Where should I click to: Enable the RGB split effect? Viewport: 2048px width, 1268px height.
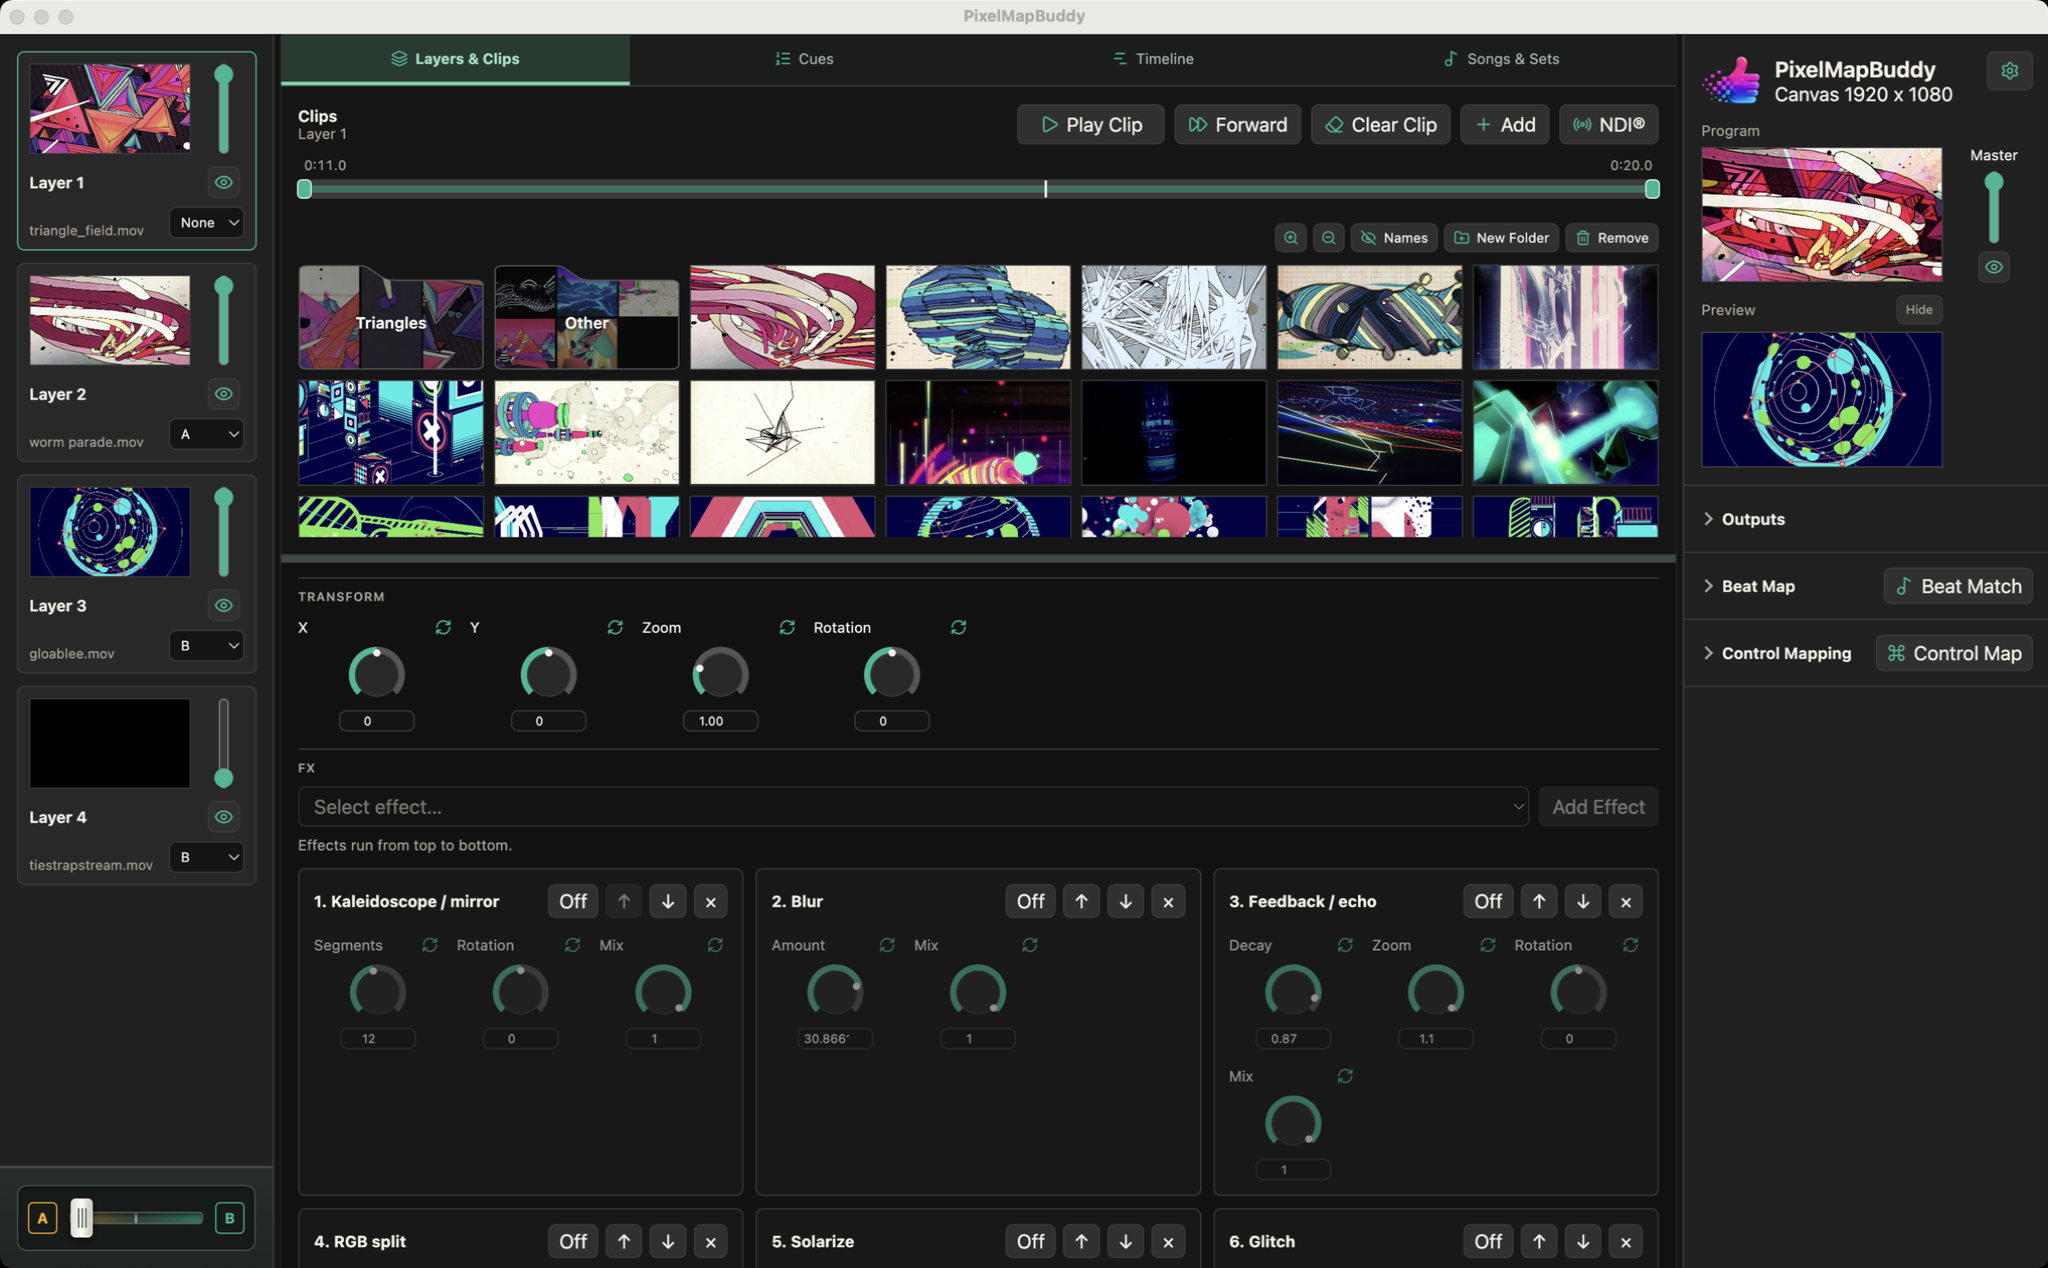pyautogui.click(x=573, y=1241)
